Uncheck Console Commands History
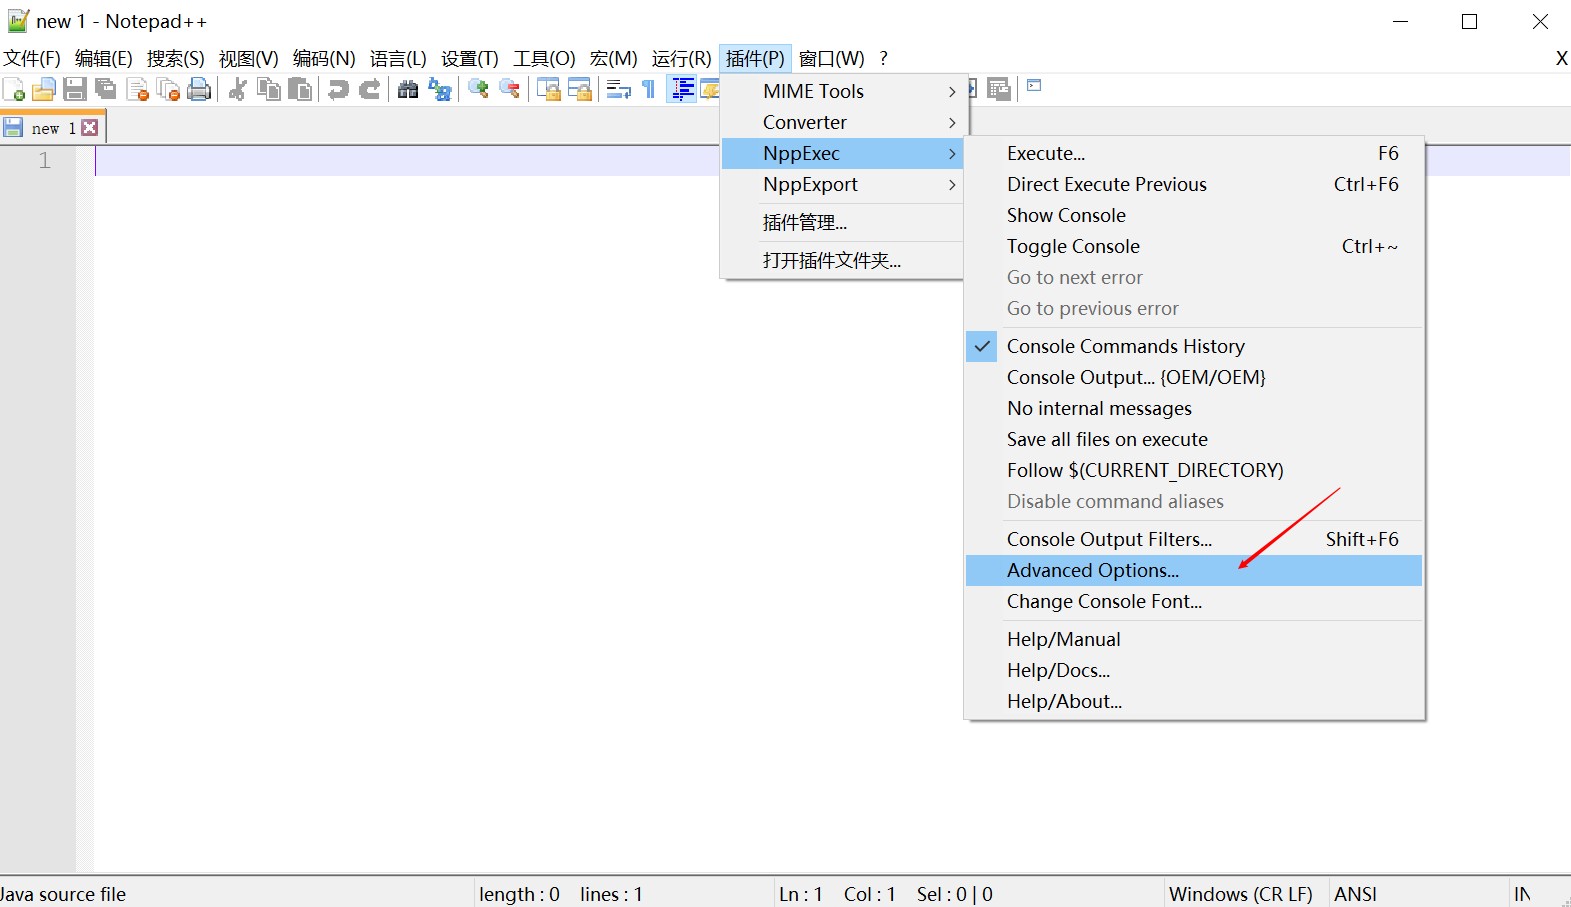Image resolution: width=1571 pixels, height=907 pixels. [x=1193, y=346]
